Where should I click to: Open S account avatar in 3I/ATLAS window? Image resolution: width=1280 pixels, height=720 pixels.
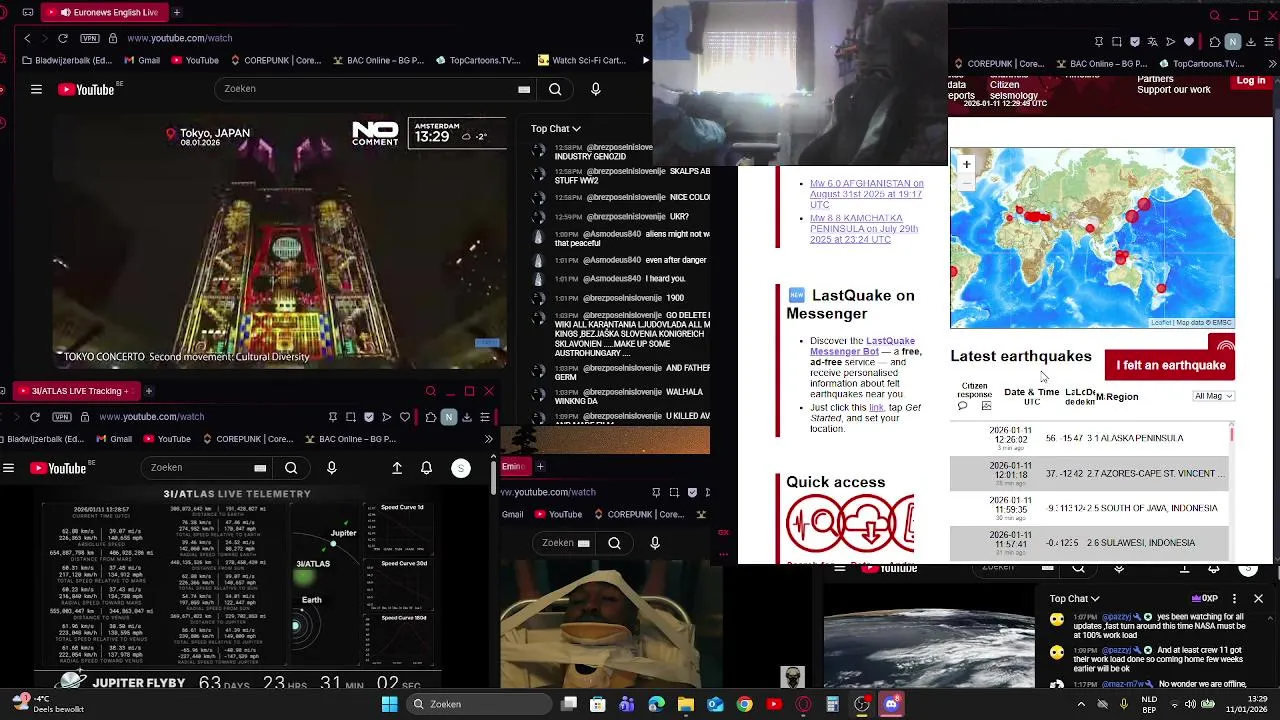[x=461, y=468]
